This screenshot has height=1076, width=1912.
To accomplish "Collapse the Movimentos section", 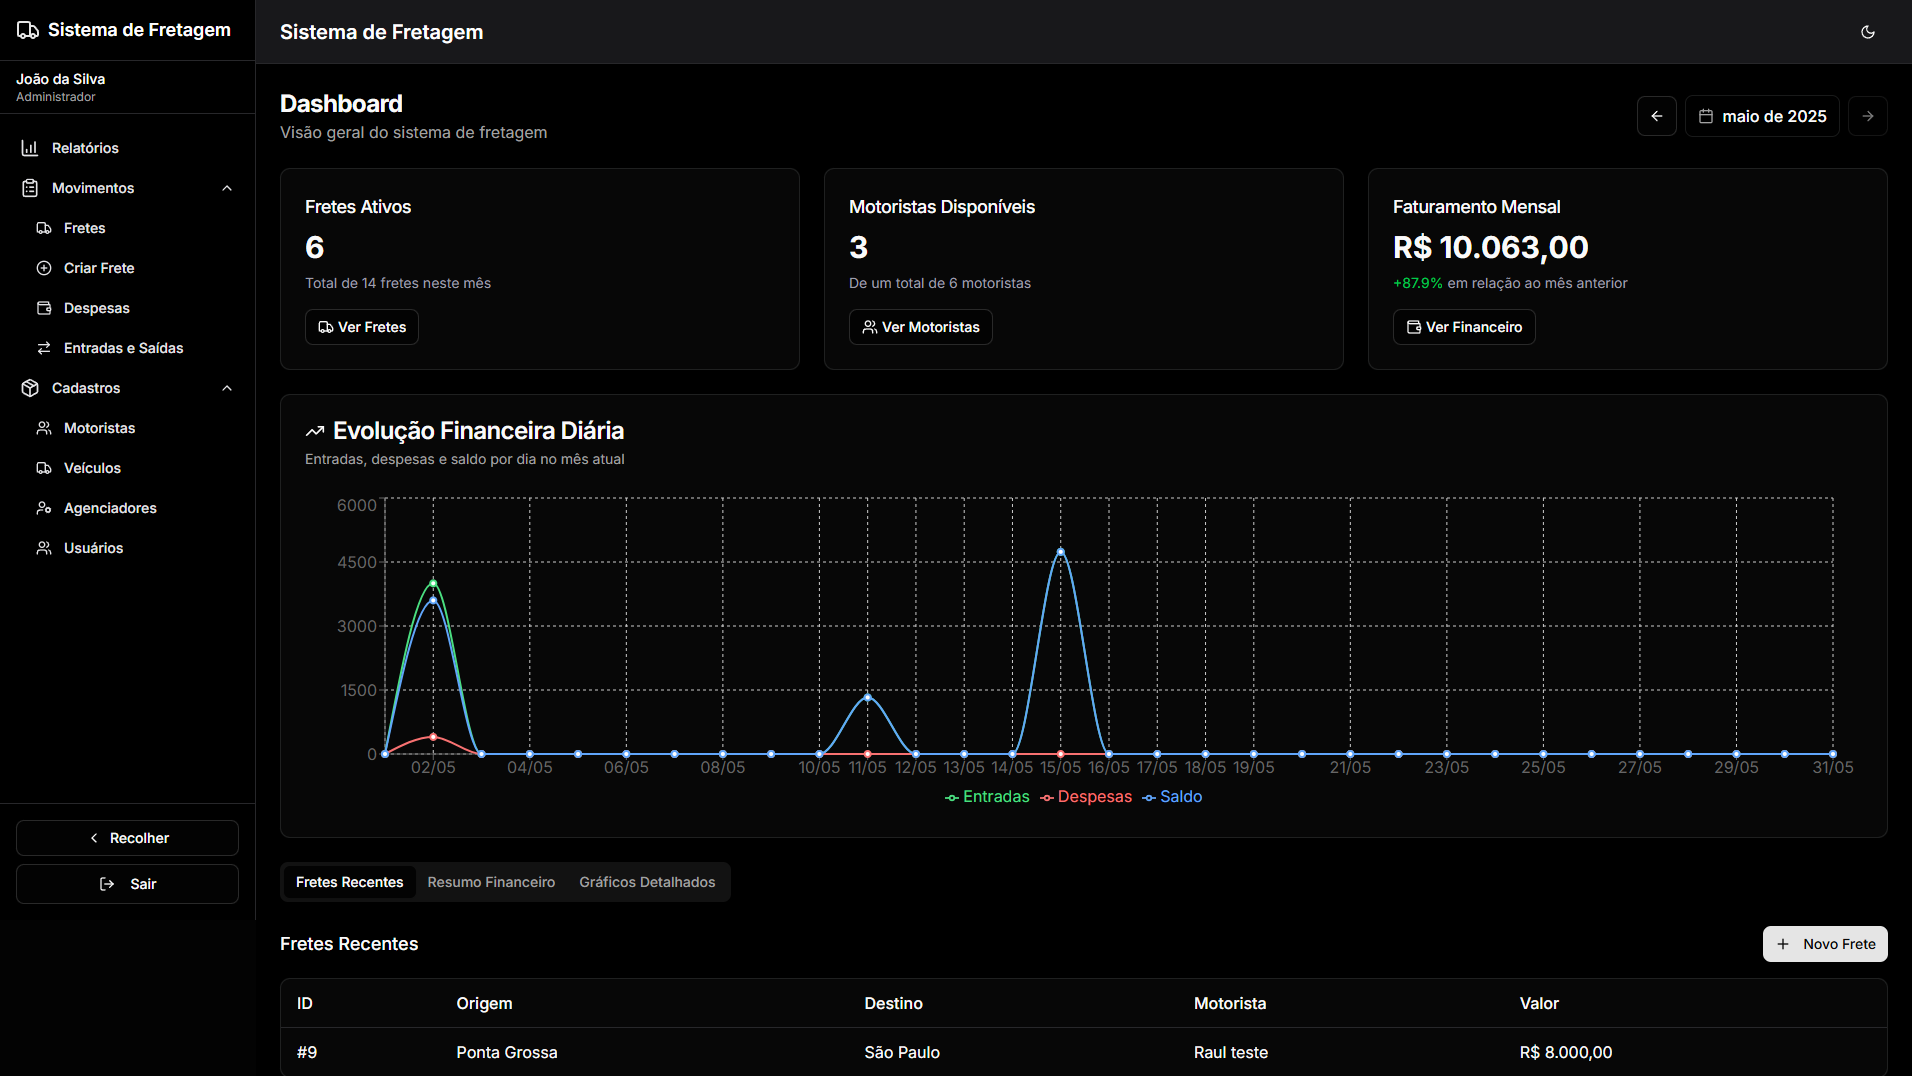I will 227,187.
